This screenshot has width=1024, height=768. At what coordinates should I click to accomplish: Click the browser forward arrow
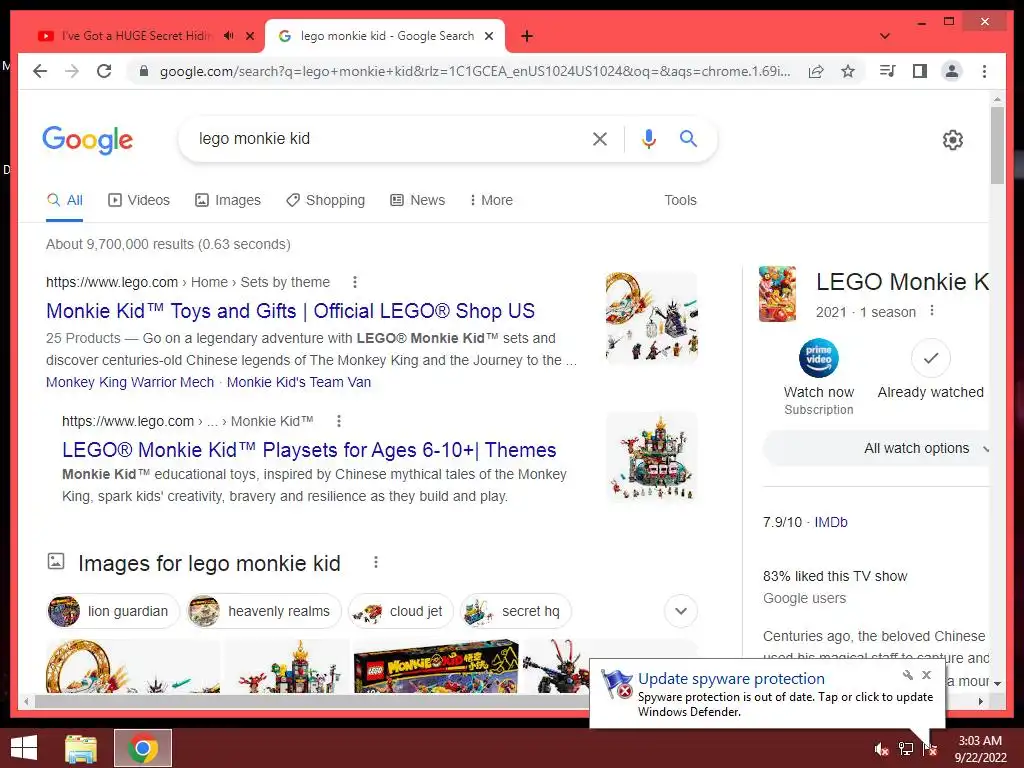72,71
